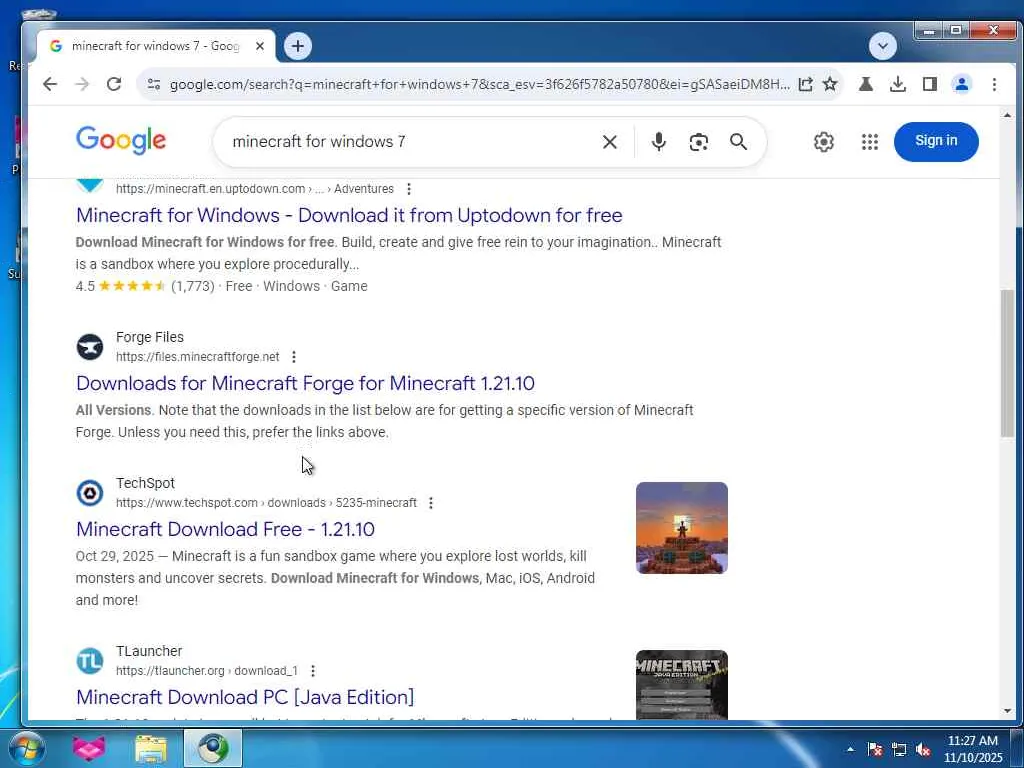Screen dimensions: 1024x768
Task: Show hidden system tray icons
Action: click(x=850, y=749)
